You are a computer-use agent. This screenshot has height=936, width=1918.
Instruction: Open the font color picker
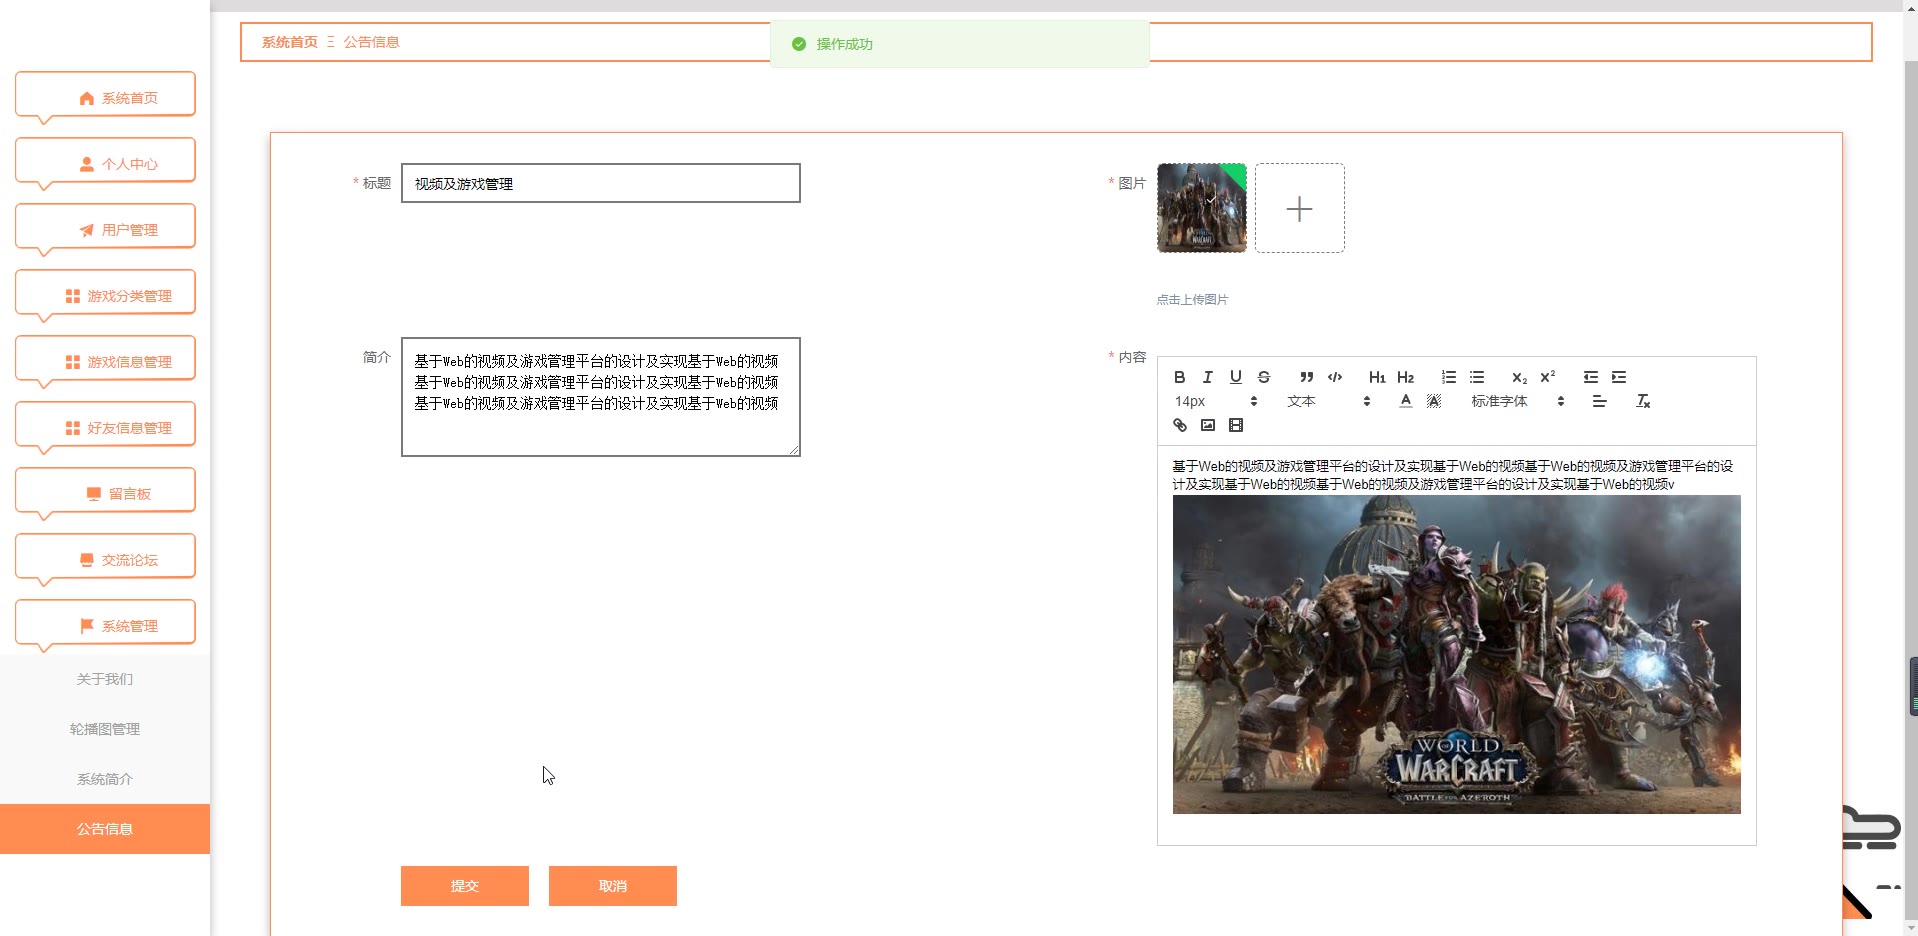[1405, 401]
